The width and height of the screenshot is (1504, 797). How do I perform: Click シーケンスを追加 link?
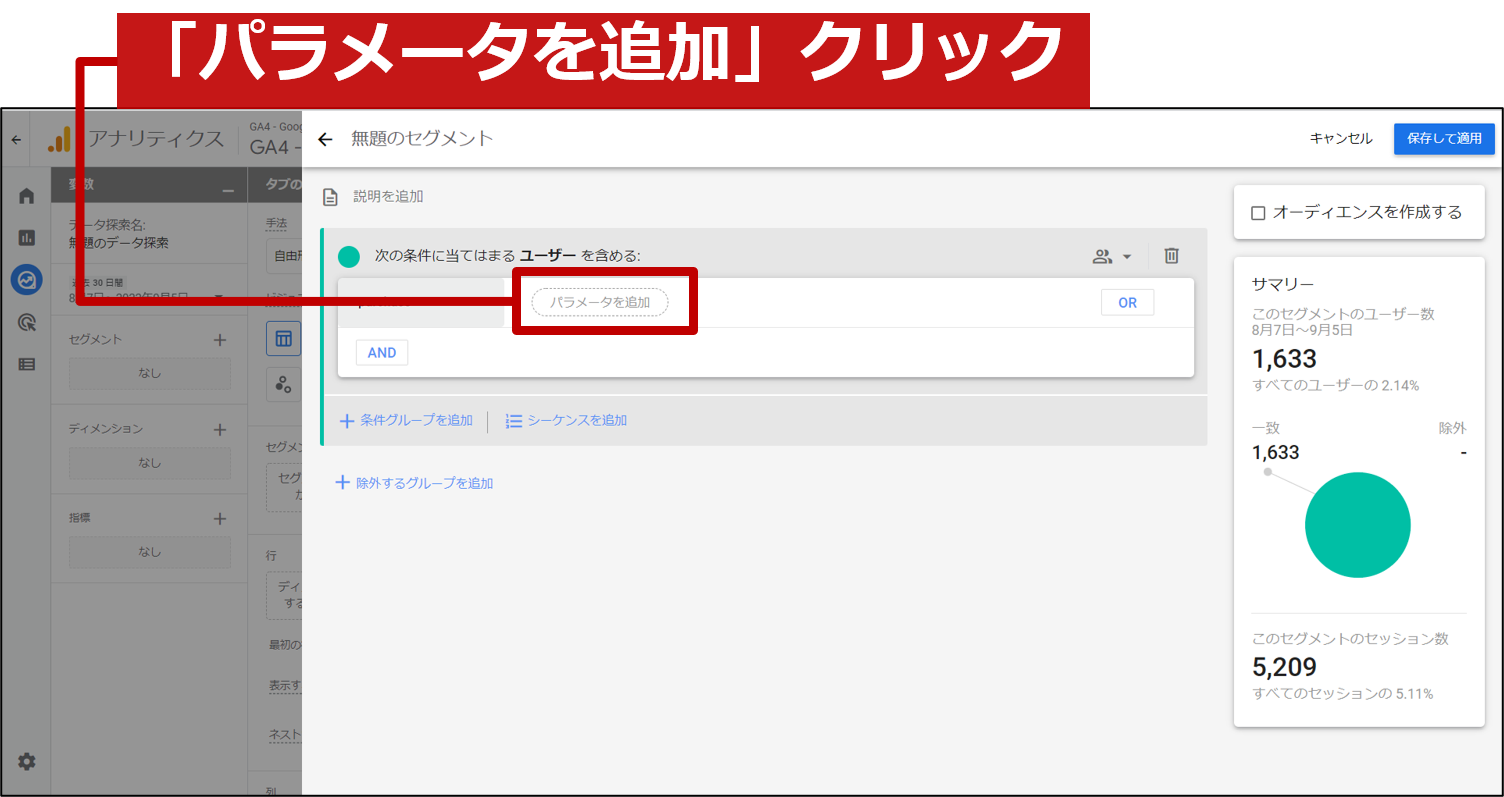click(x=566, y=421)
